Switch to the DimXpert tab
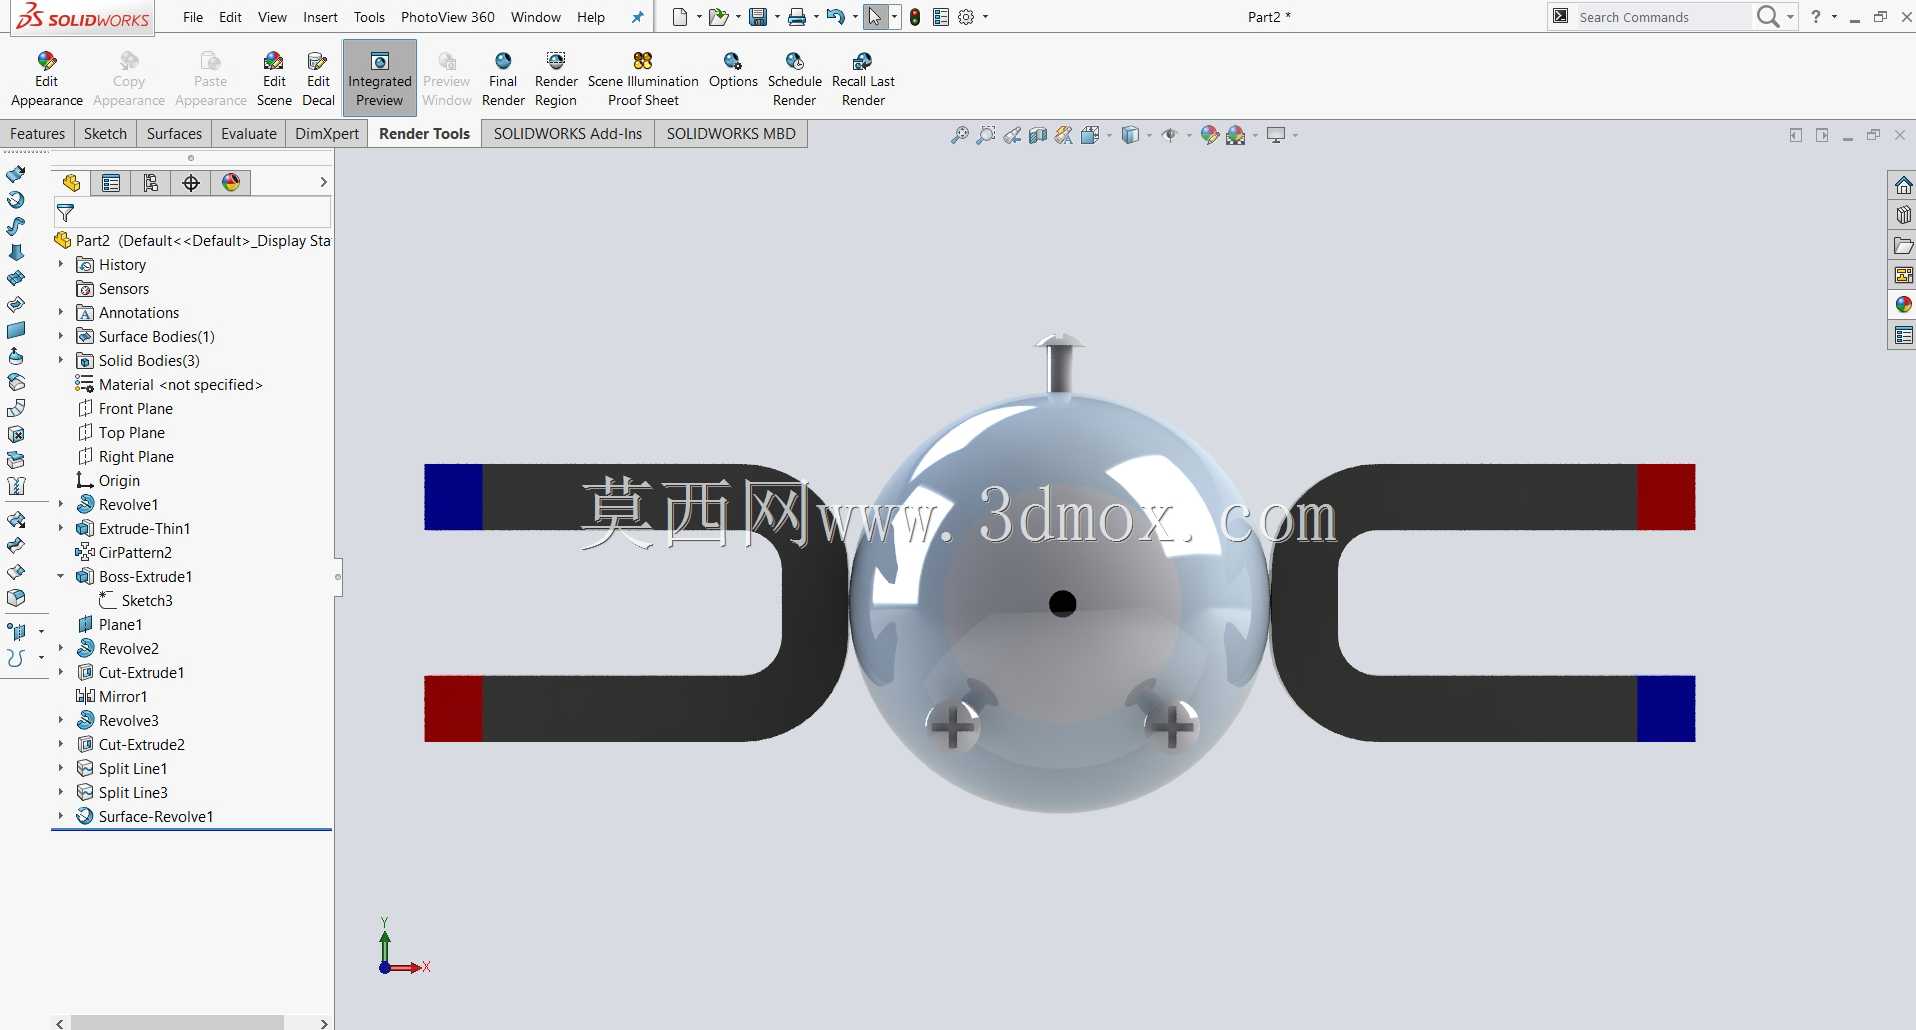Screen dimensions: 1916x1030 click(x=326, y=134)
